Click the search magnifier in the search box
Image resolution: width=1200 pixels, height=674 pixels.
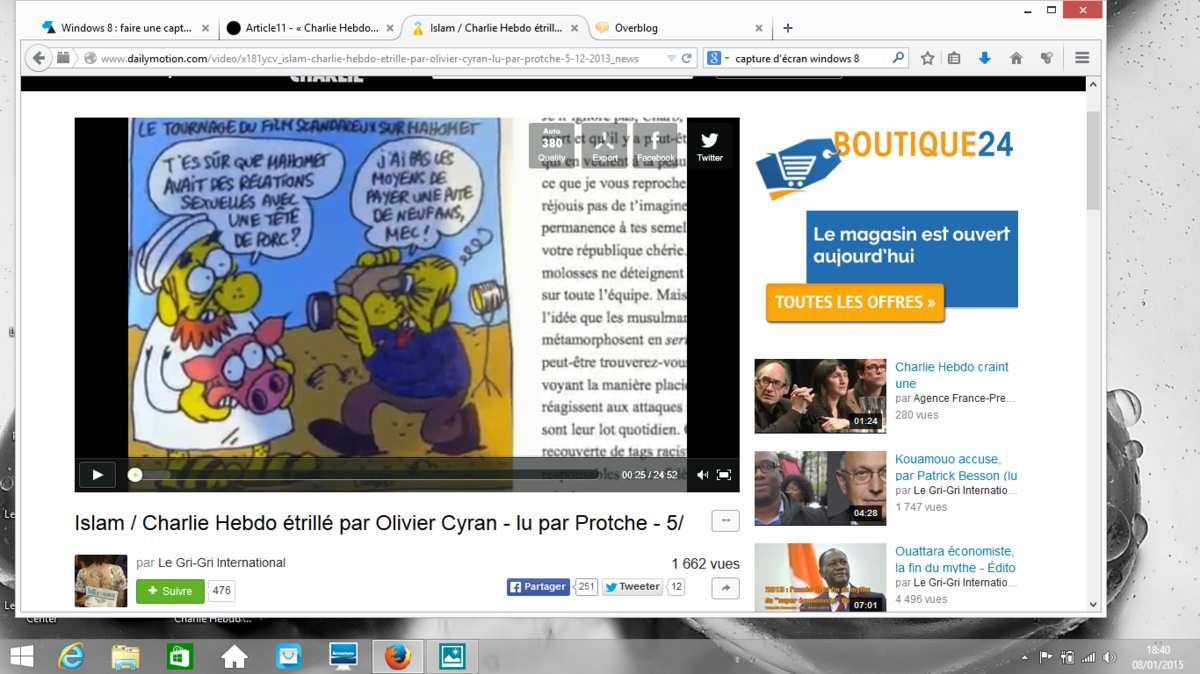coord(897,58)
